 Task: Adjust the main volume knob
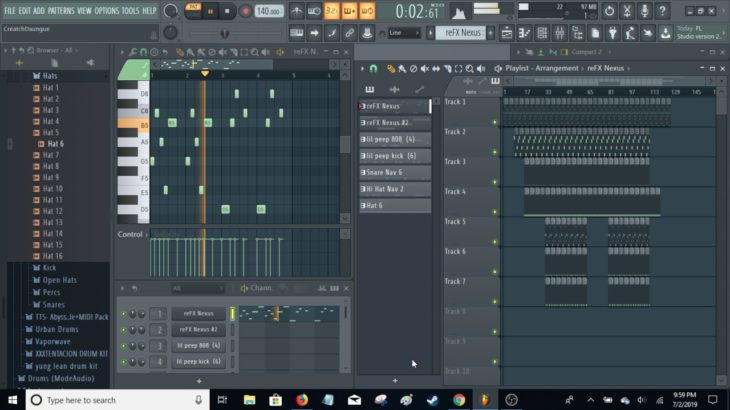click(x=170, y=11)
